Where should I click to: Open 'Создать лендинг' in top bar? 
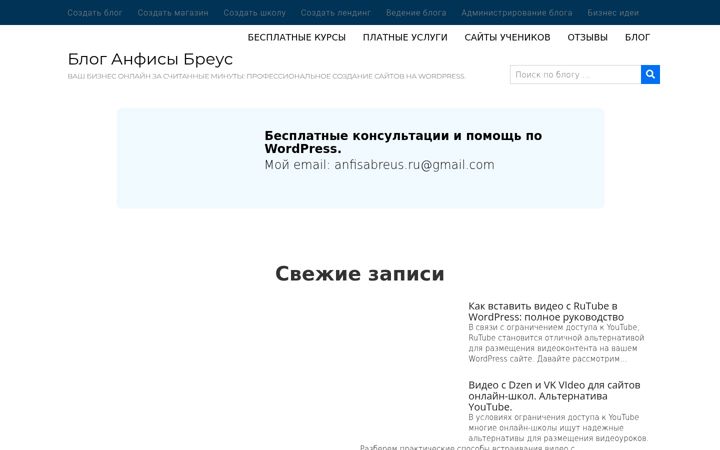[x=336, y=13]
